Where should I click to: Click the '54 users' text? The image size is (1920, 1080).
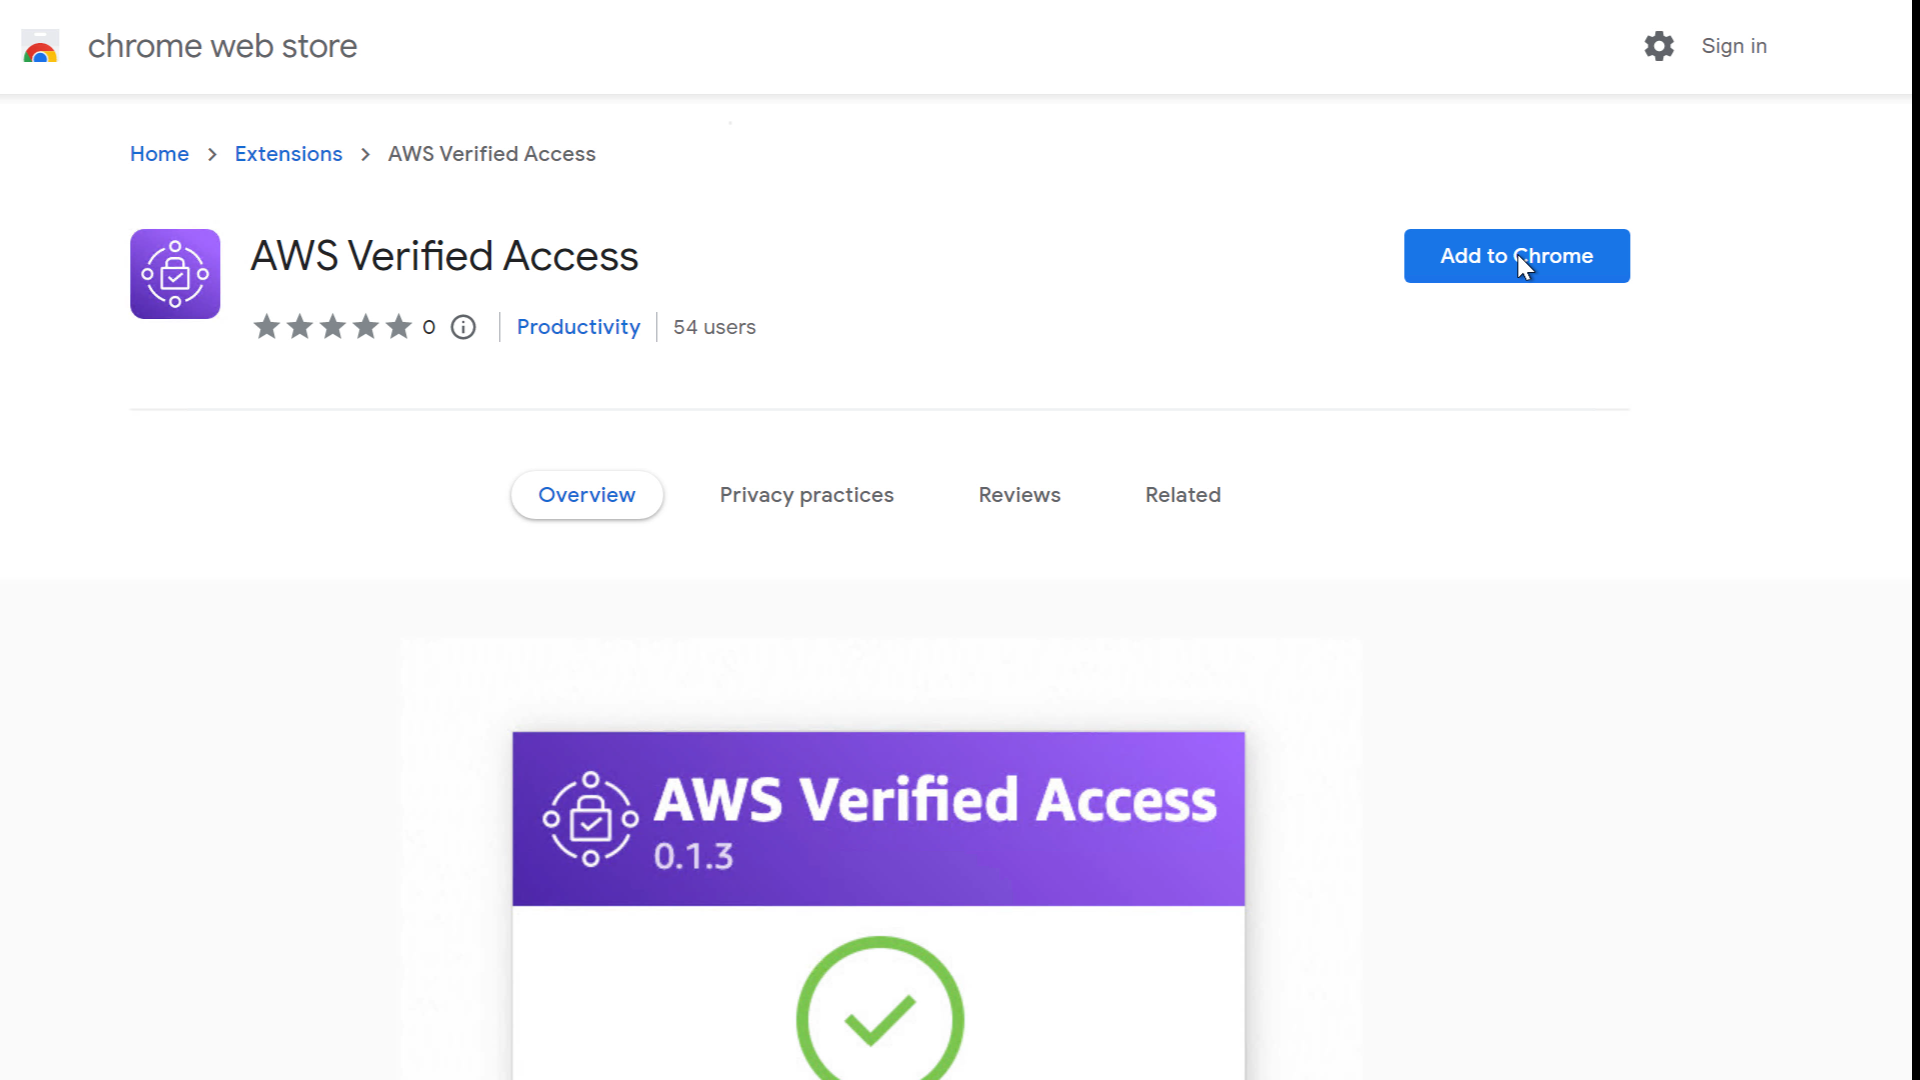click(714, 327)
